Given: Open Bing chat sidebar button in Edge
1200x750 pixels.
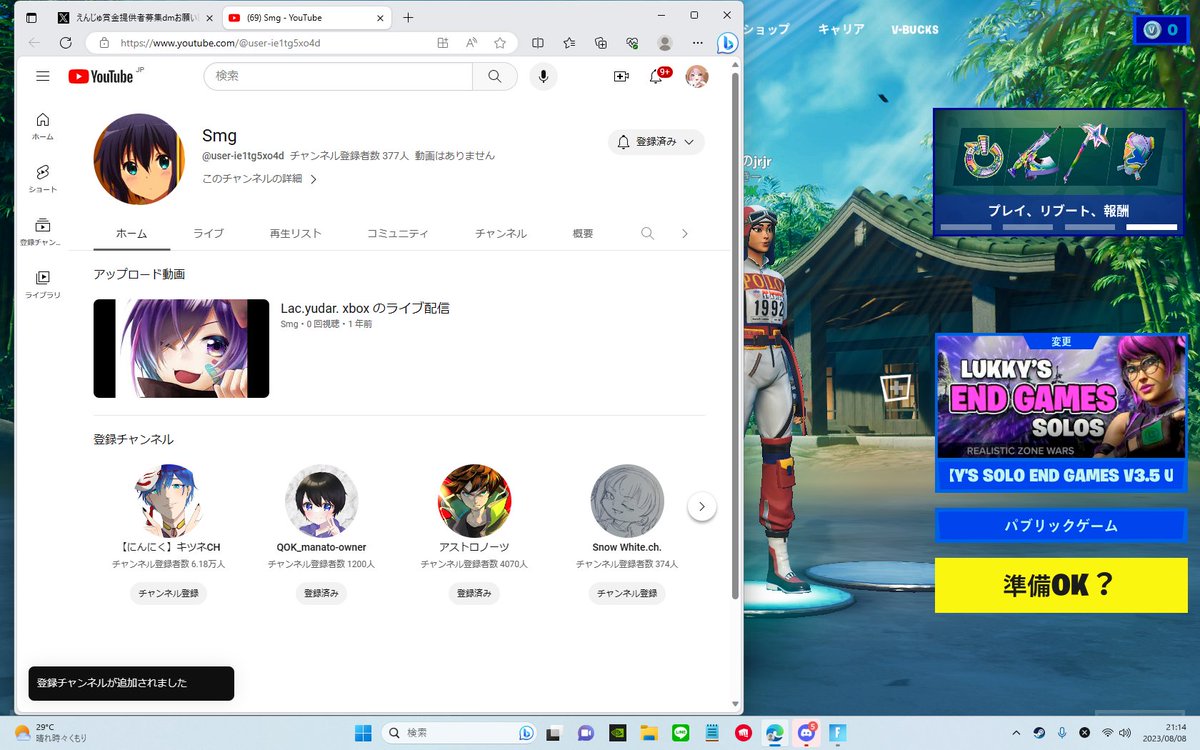Looking at the screenshot, I should [728, 44].
